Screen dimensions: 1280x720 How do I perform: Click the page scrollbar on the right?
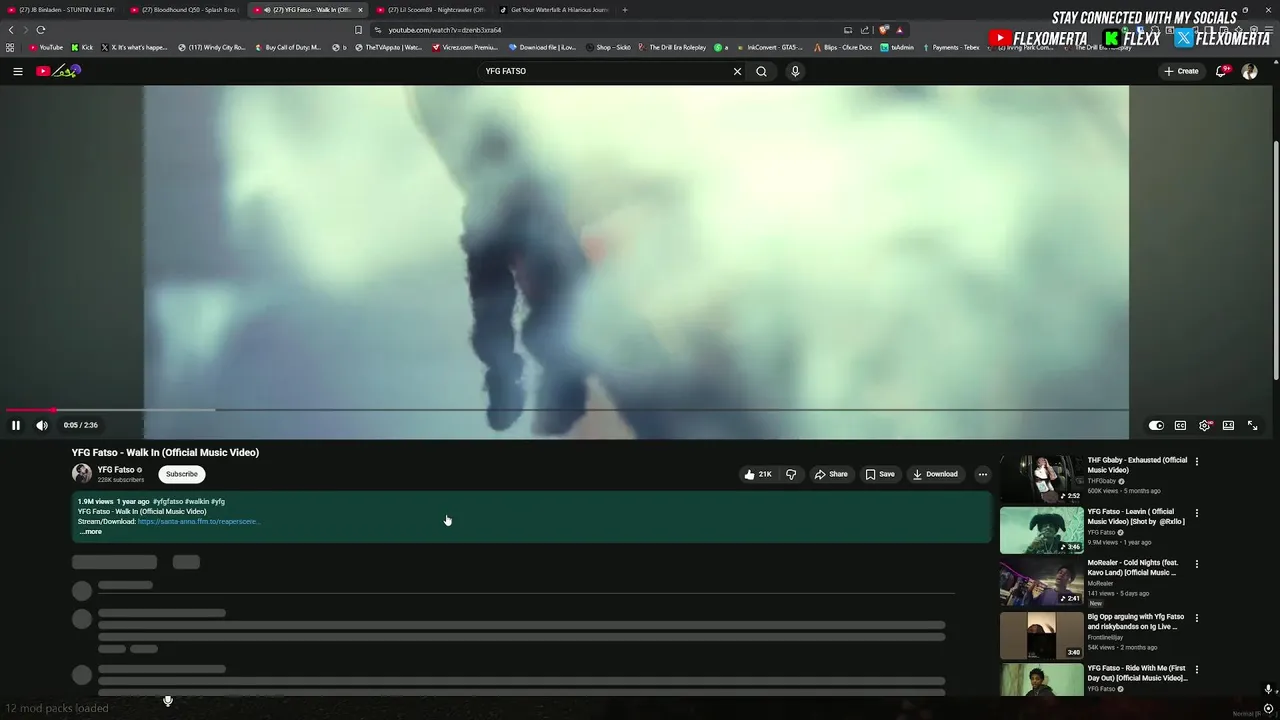point(1275,260)
